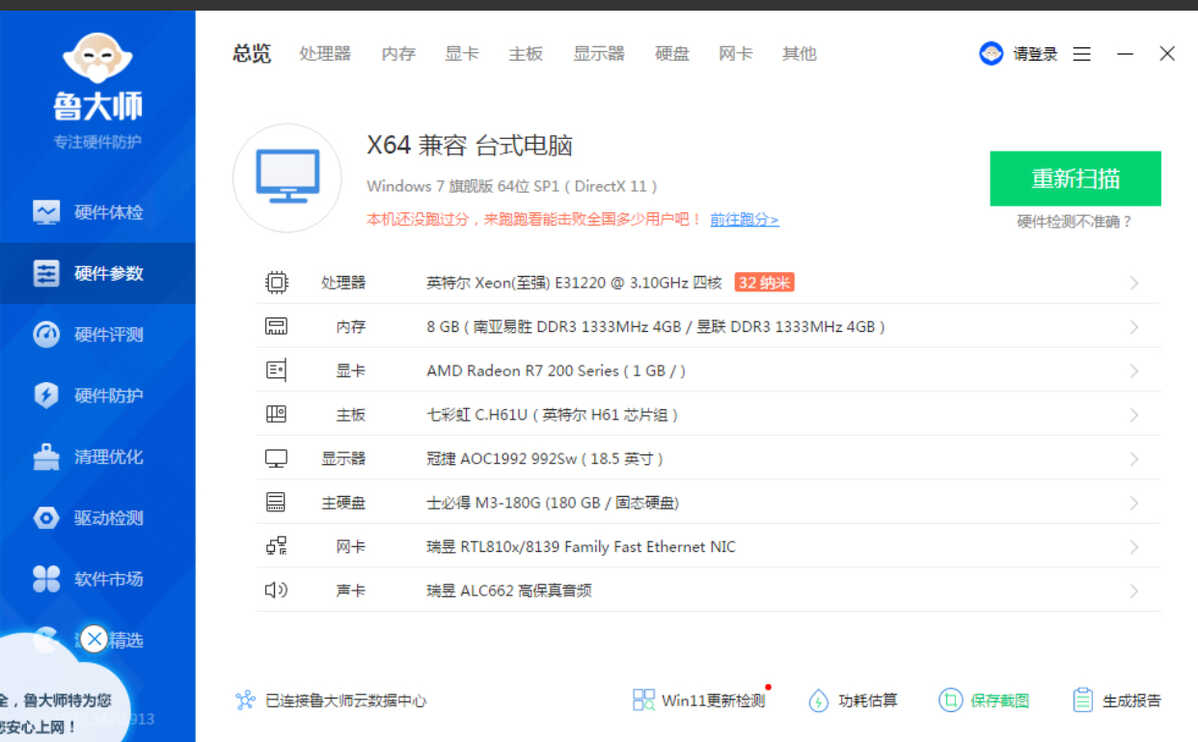Switch to the 主板 tab
The height and width of the screenshot is (742, 1198).
[x=526, y=53]
